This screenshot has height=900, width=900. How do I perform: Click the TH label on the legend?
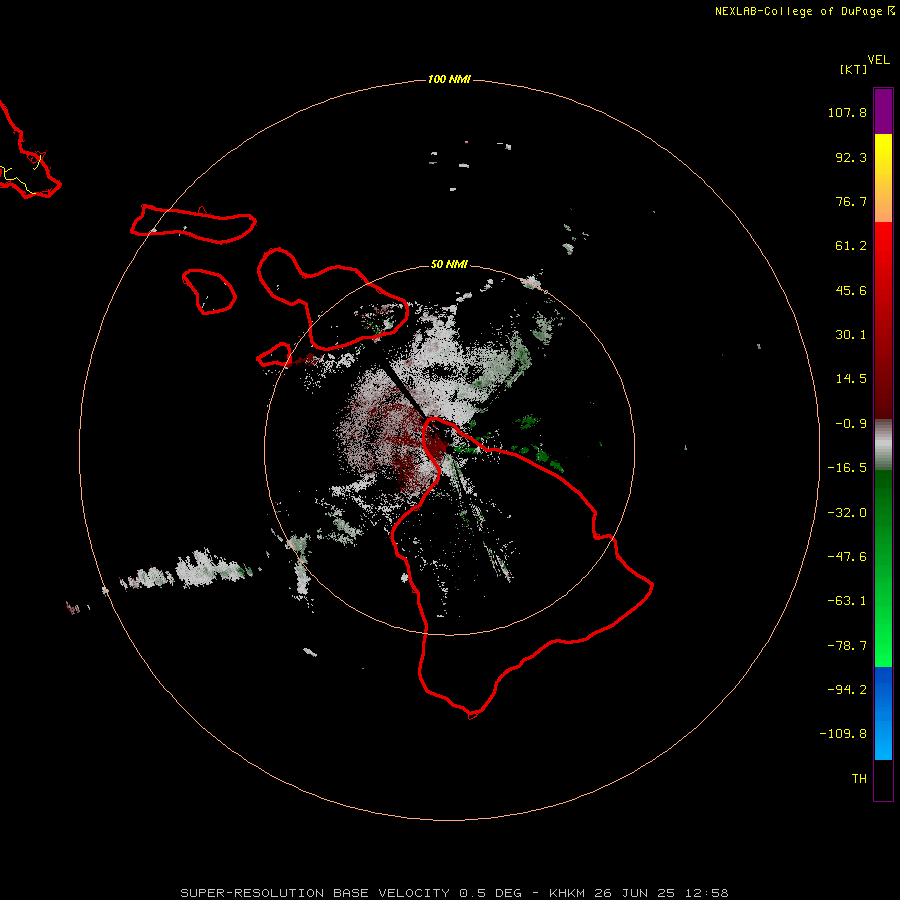click(859, 779)
